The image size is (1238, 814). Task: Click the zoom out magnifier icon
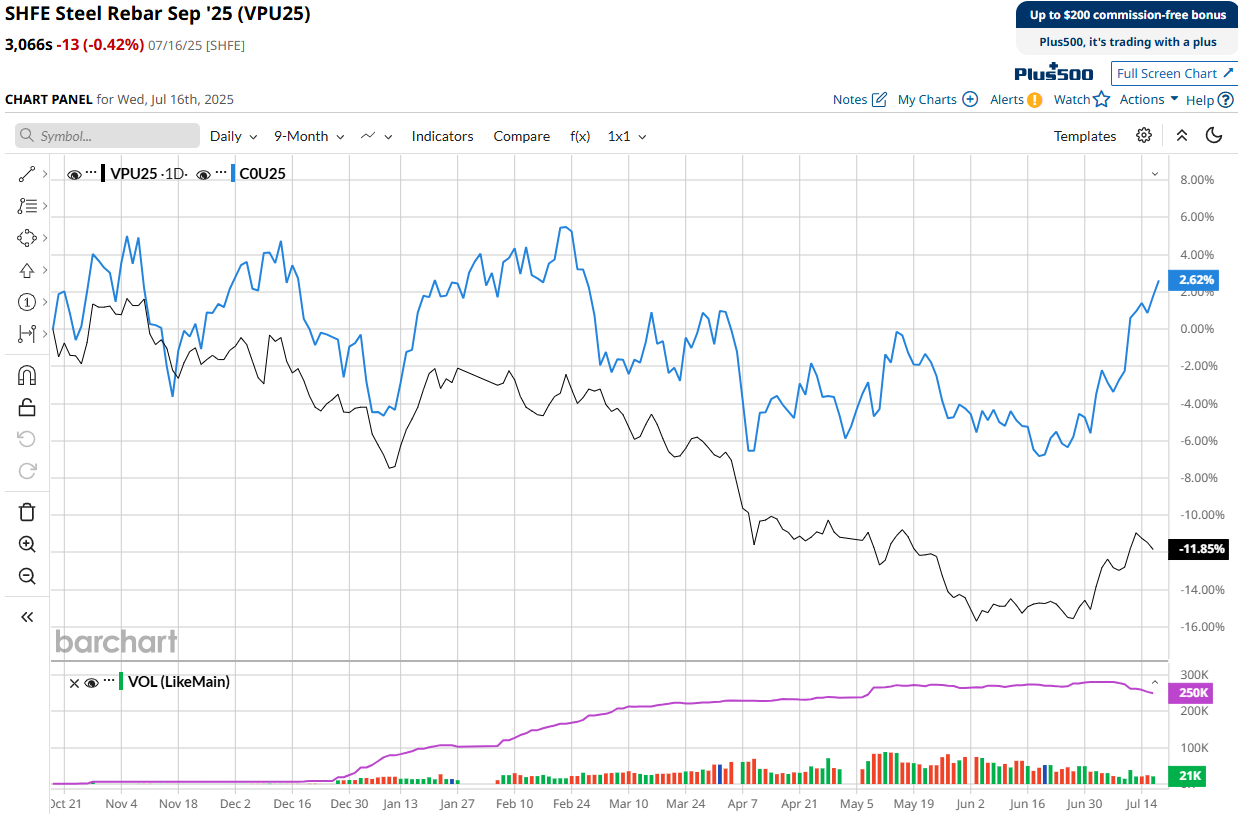(x=27, y=576)
